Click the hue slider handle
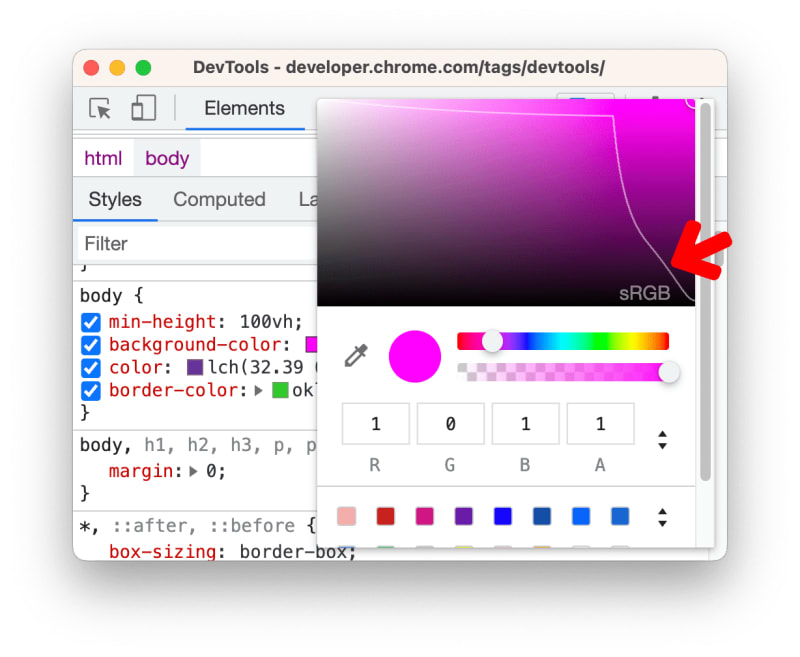Screen dimensions: 800x657 point(492,341)
